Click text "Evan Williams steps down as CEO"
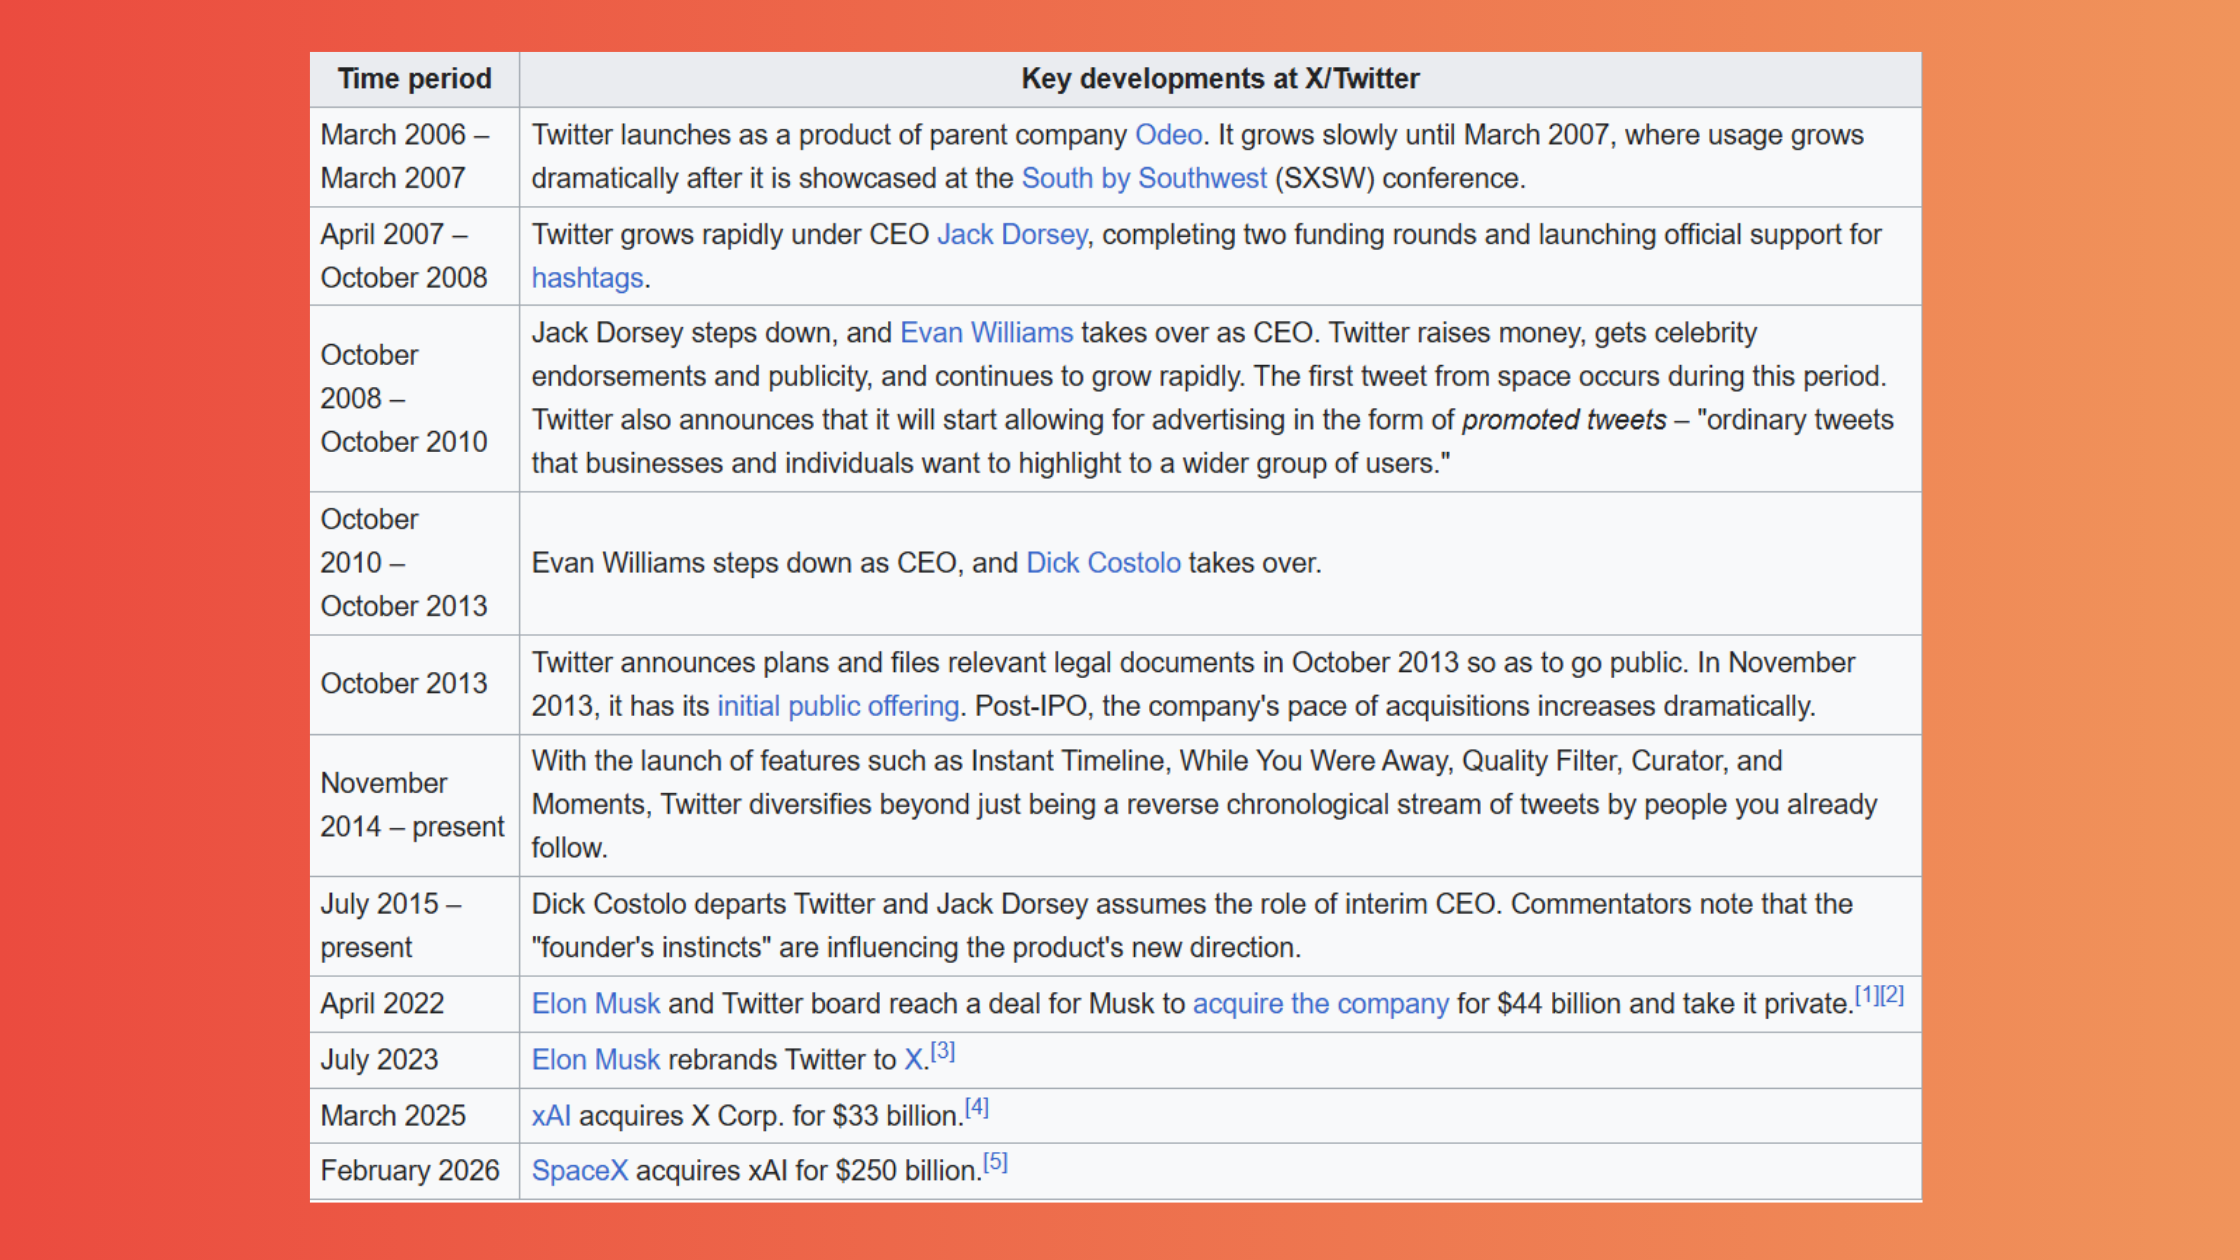 coord(745,563)
